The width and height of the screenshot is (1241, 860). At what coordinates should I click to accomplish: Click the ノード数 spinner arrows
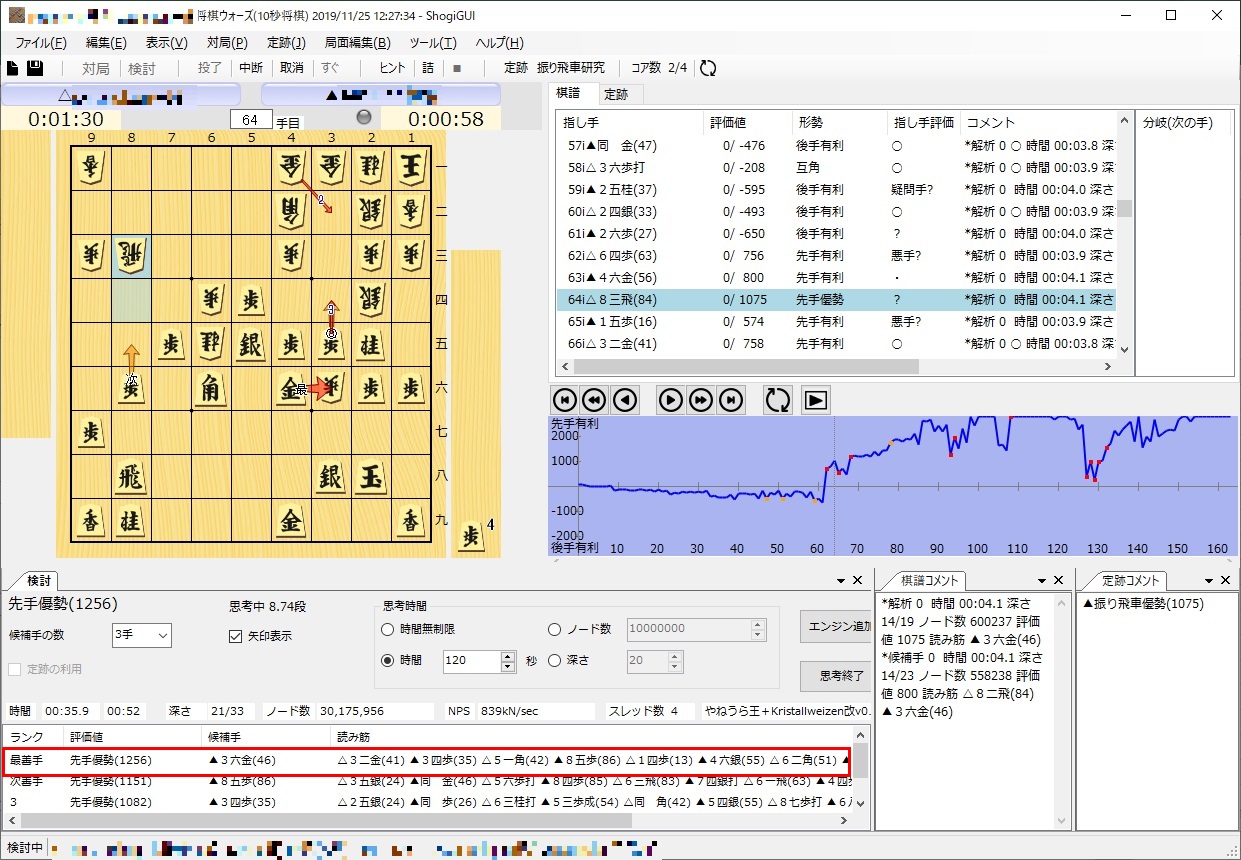pyautogui.click(x=757, y=629)
